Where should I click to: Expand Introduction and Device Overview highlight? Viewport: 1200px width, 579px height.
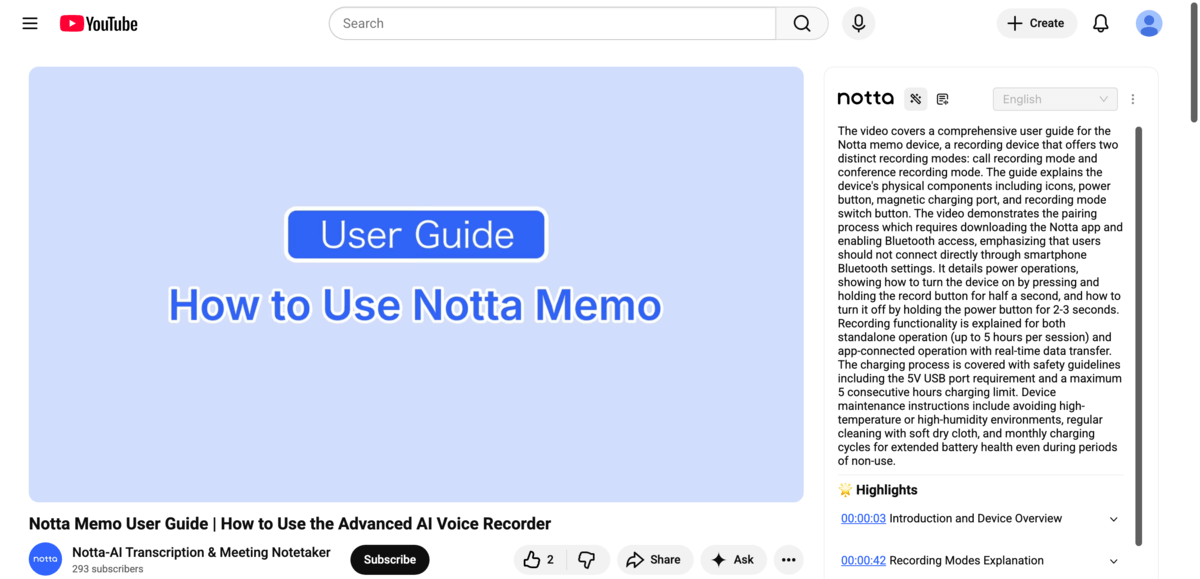point(1114,519)
